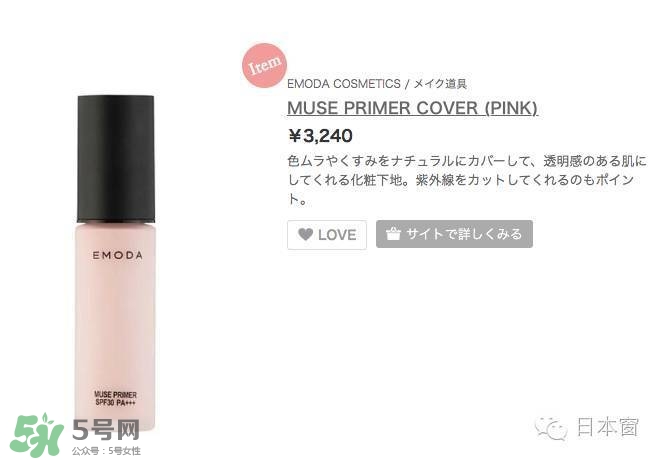Image resolution: width=662 pixels, height=460 pixels.
Task: Select the メイク道具 category link
Action: click(x=440, y=84)
